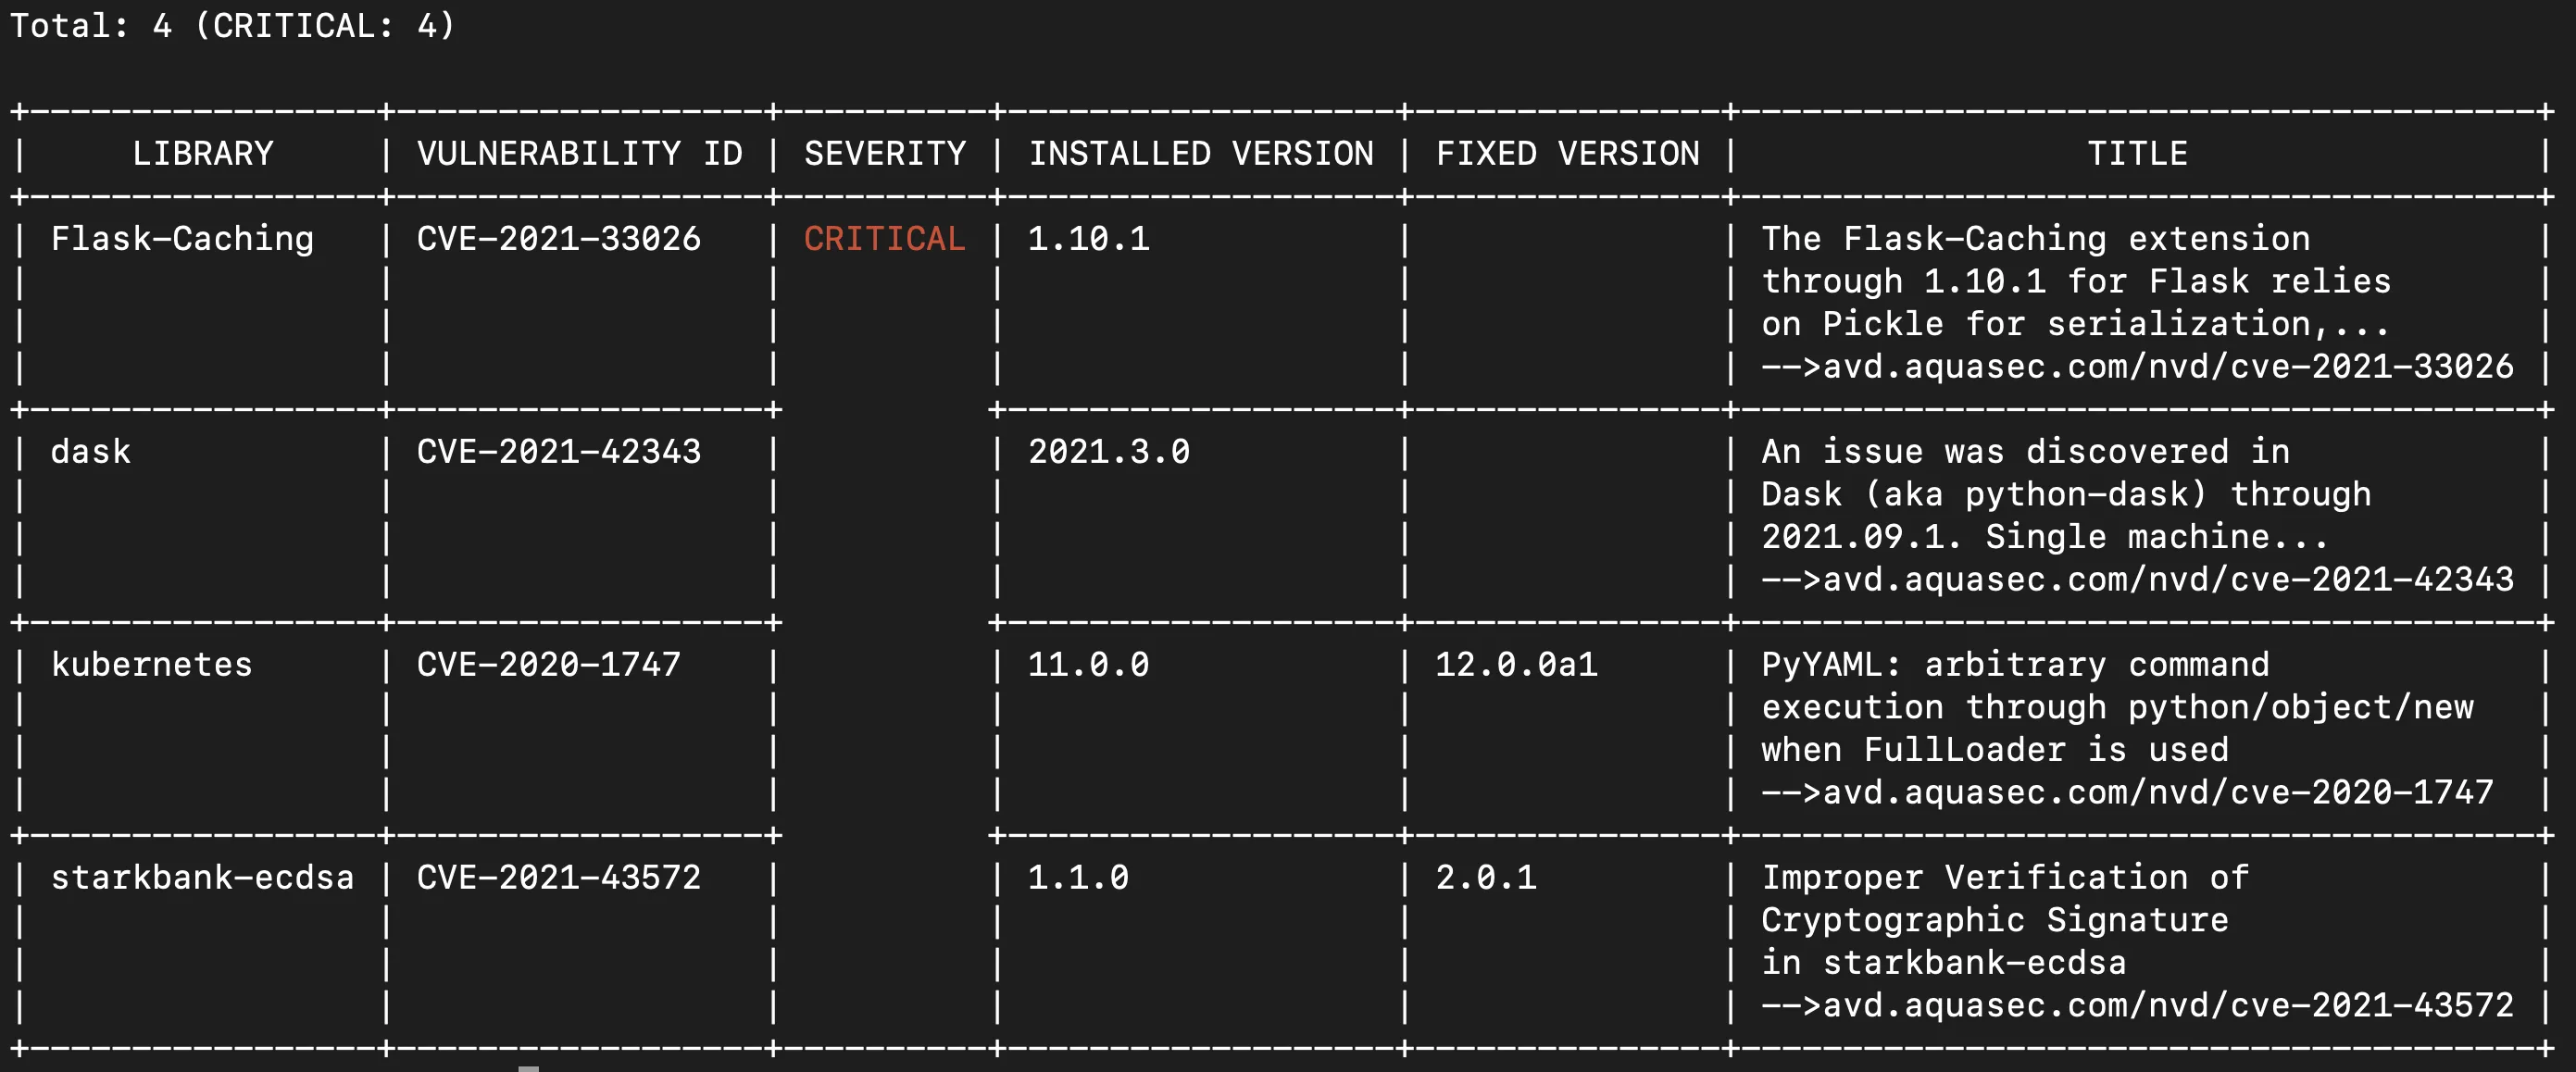Click fixed version 12.0.0a1
2576x1072 pixels.
click(1517, 664)
